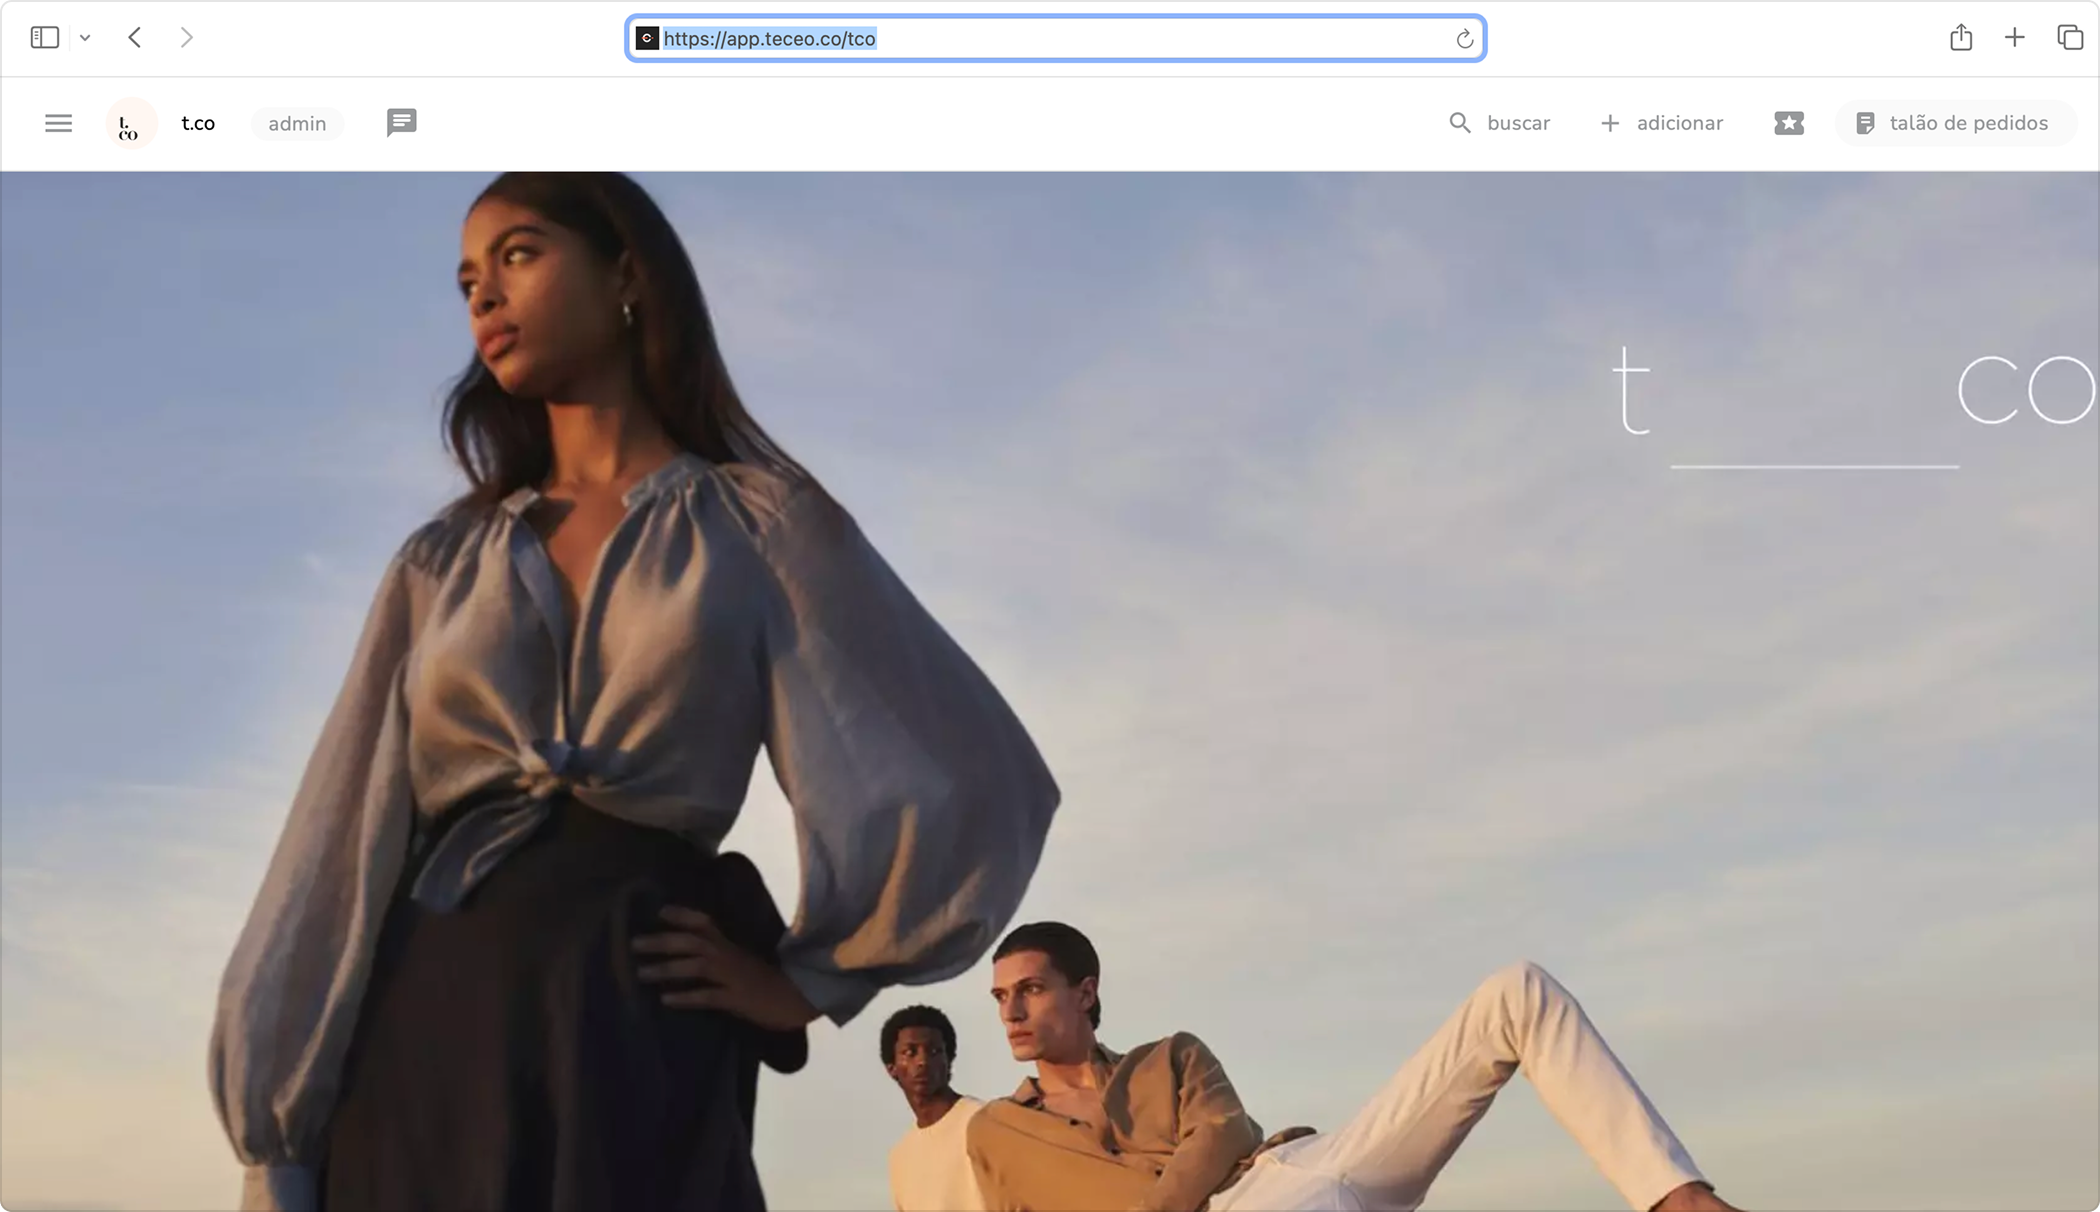Screen dimensions: 2100x1212
Task: Go back with the back arrow
Action: tap(135, 38)
